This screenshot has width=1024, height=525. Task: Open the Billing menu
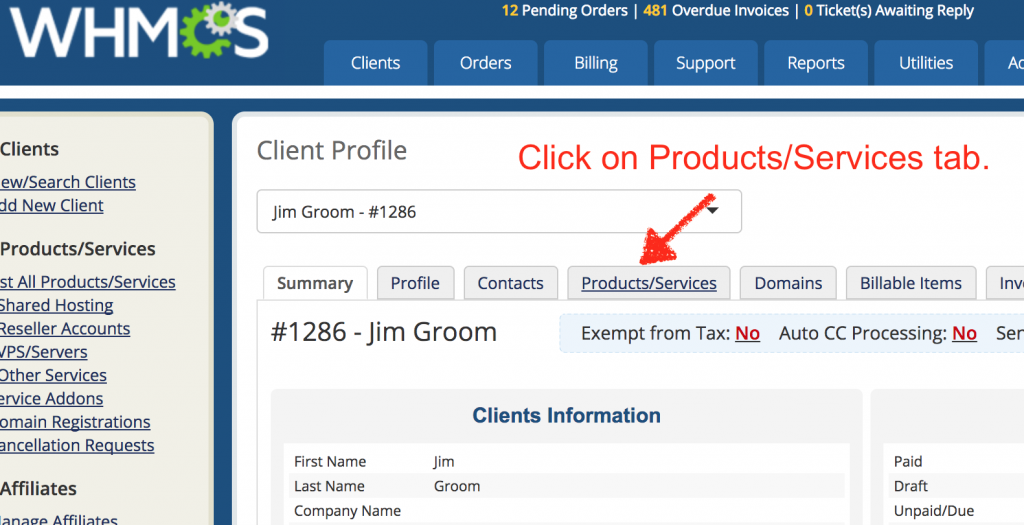(x=596, y=63)
